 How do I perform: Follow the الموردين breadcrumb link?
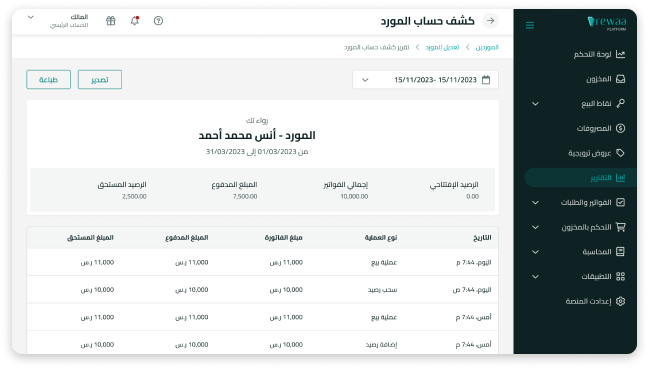click(x=487, y=48)
